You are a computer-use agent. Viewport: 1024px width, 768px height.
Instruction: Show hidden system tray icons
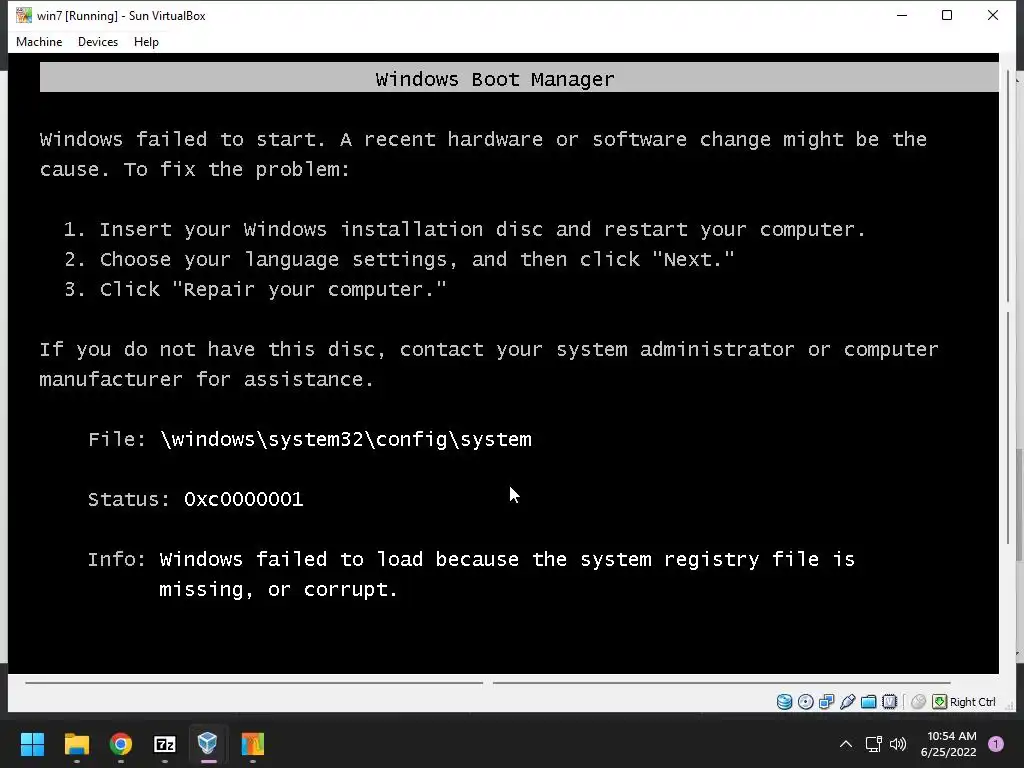(846, 744)
